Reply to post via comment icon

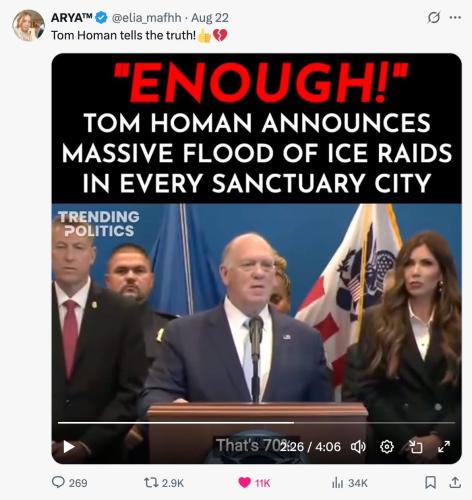[x=58, y=482]
